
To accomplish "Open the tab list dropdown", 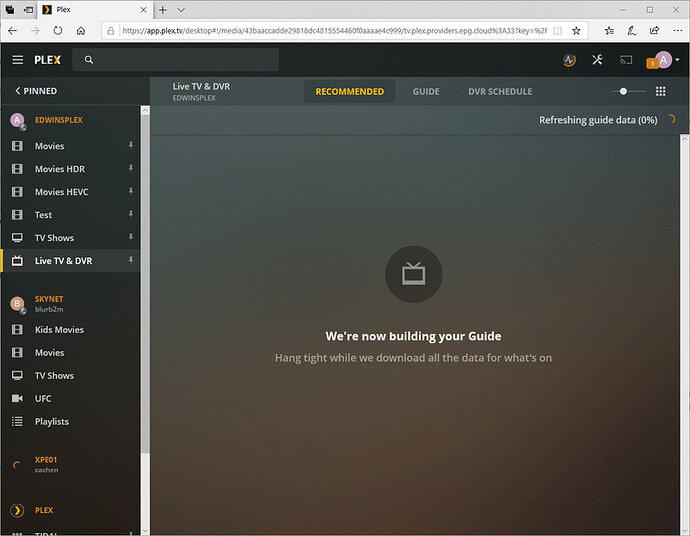I will pos(181,10).
